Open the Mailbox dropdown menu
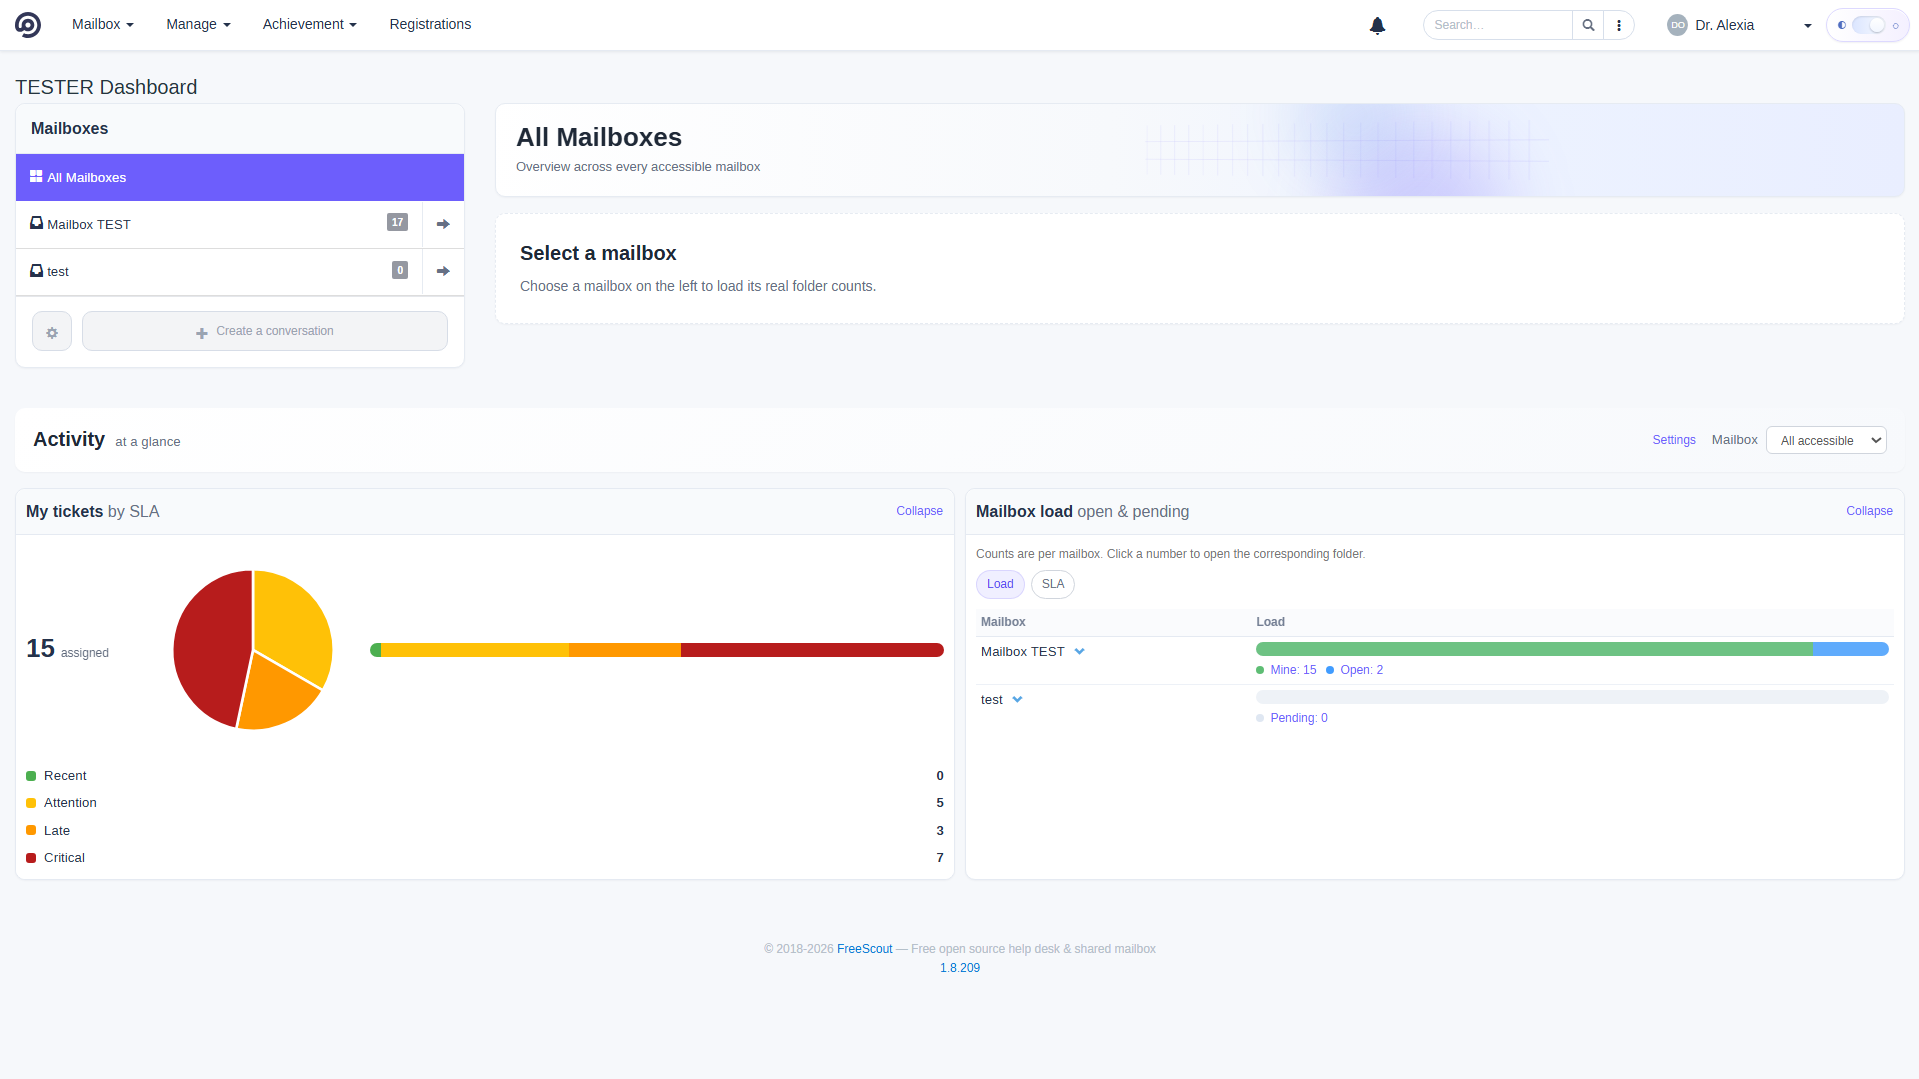Image resolution: width=1919 pixels, height=1079 pixels. click(102, 24)
